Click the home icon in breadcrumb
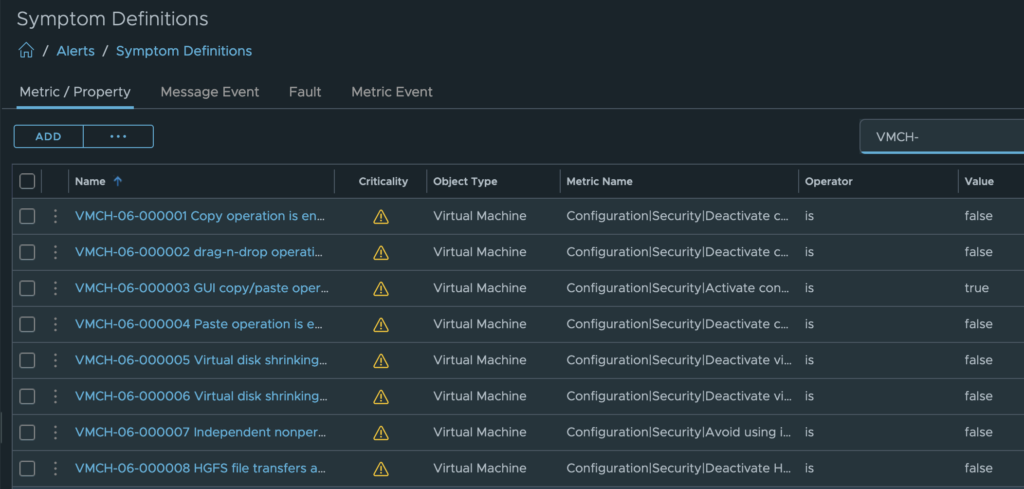1024x489 pixels. [x=26, y=51]
